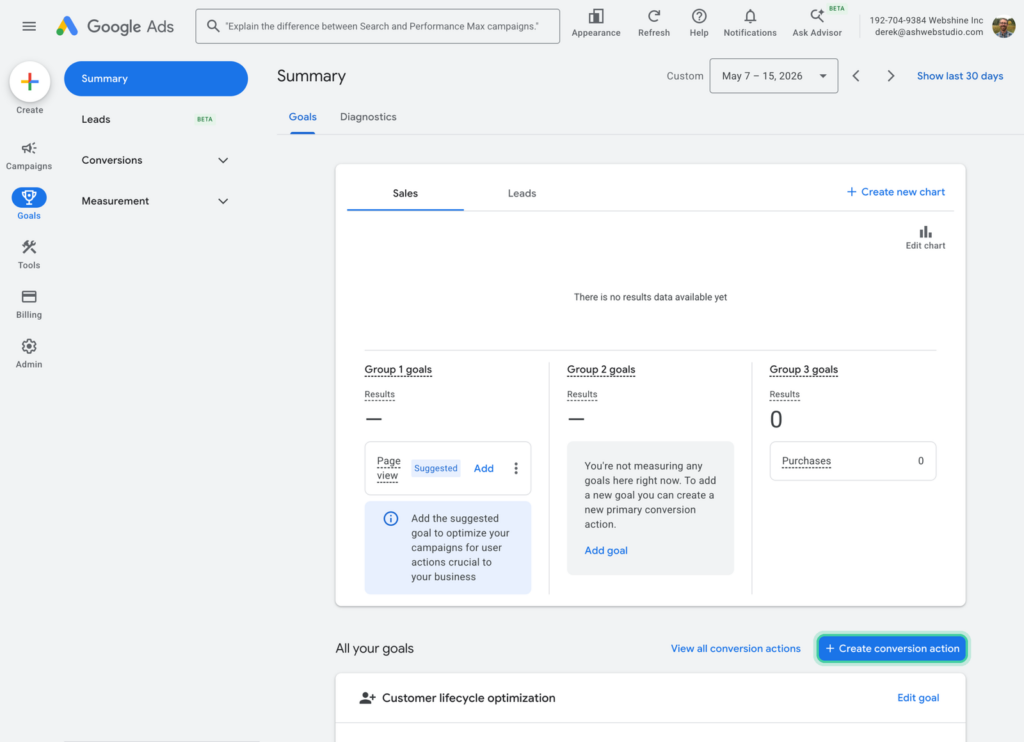Click Group 3 goals heading
1024x742 pixels.
803,370
